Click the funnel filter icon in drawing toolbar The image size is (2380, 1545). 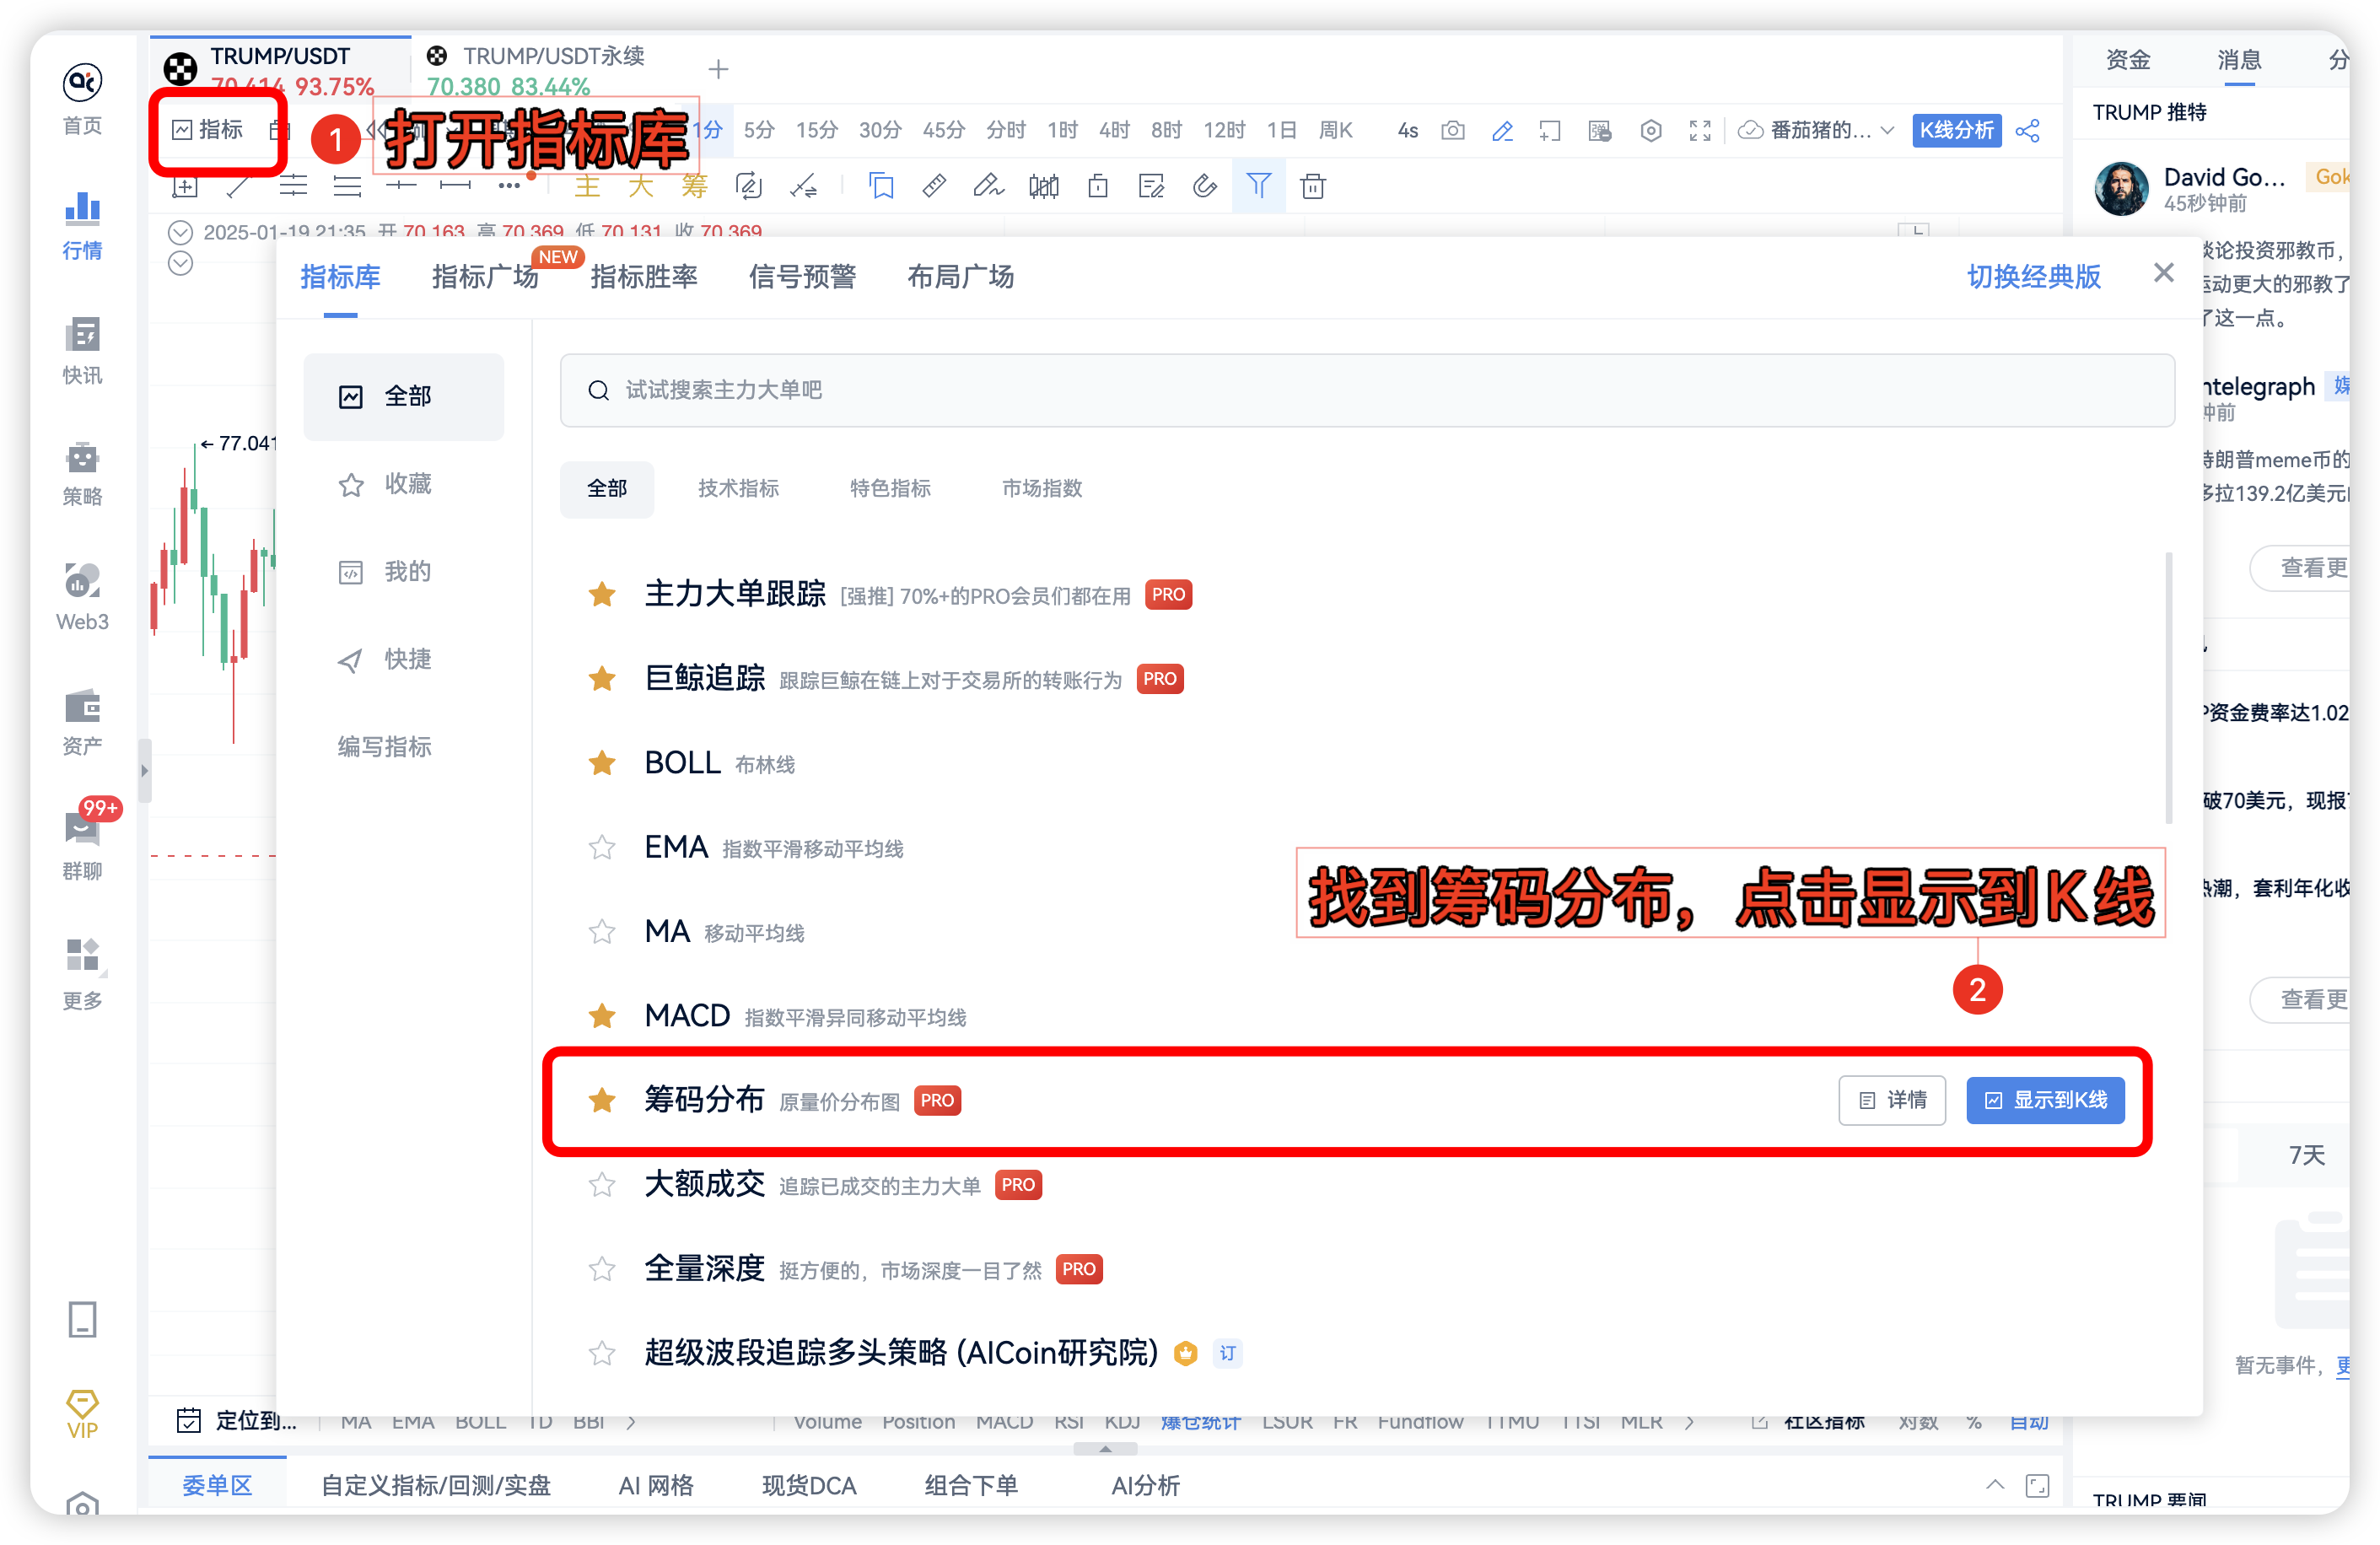1258,185
